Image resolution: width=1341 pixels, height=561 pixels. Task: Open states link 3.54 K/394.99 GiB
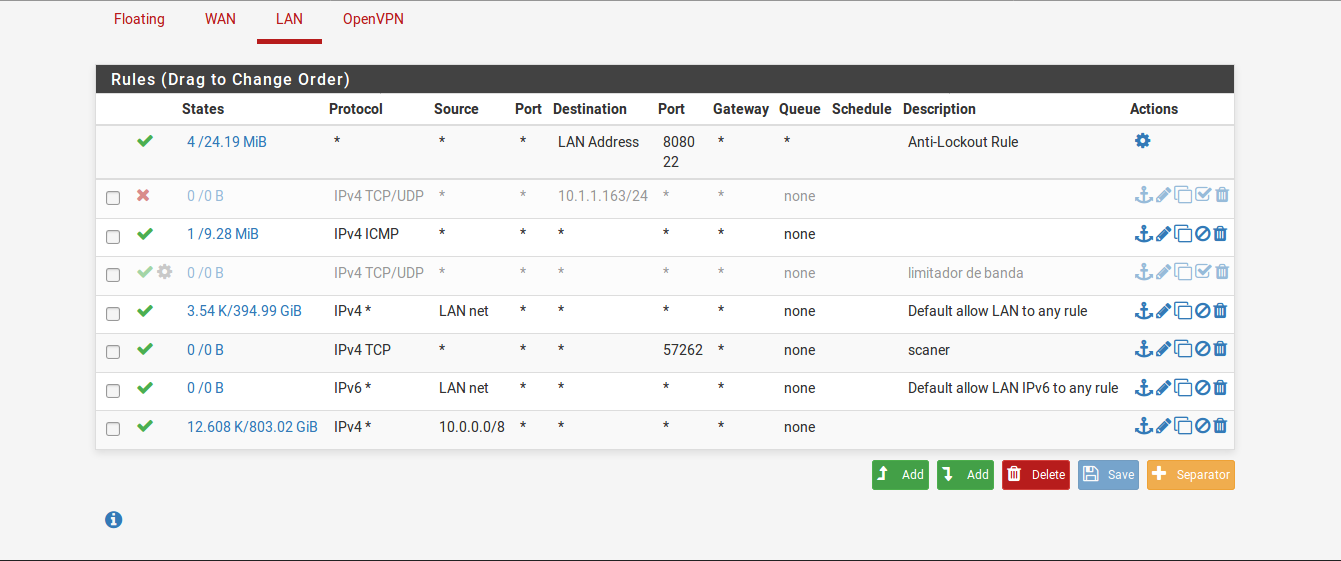point(244,311)
